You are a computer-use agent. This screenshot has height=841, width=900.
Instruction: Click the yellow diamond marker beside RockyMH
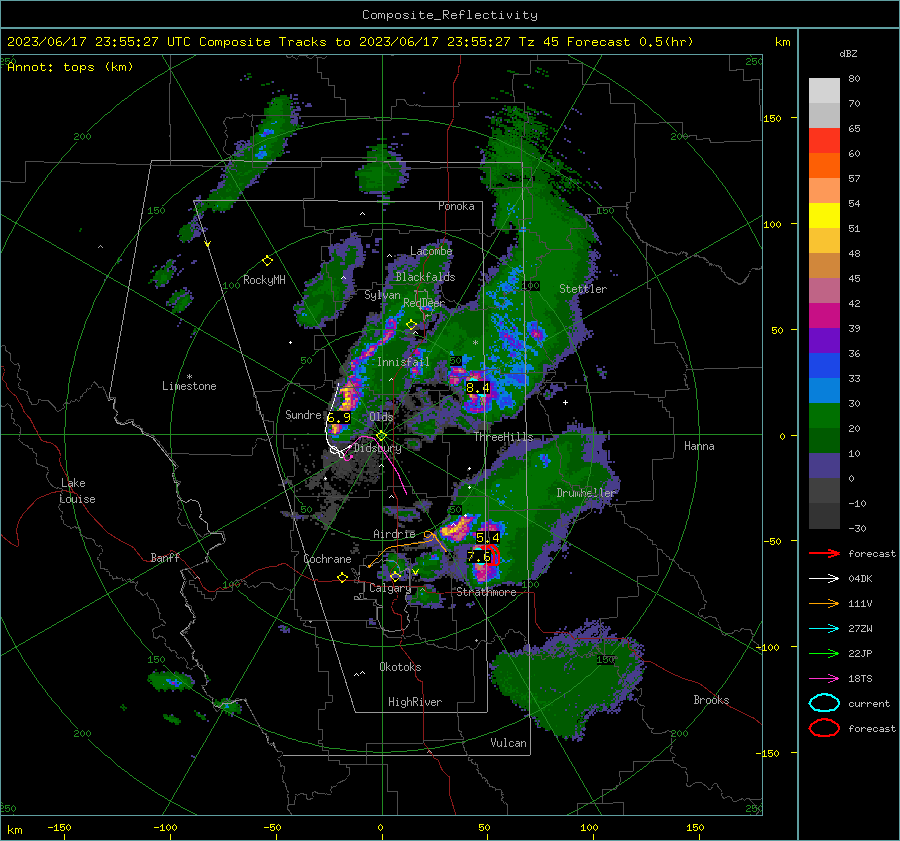click(x=267, y=261)
